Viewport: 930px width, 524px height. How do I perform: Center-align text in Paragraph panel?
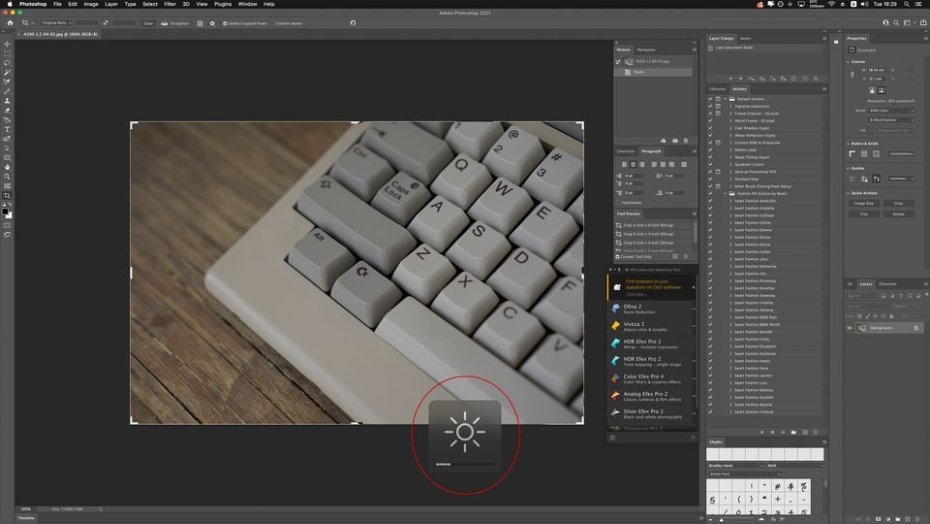click(x=633, y=164)
